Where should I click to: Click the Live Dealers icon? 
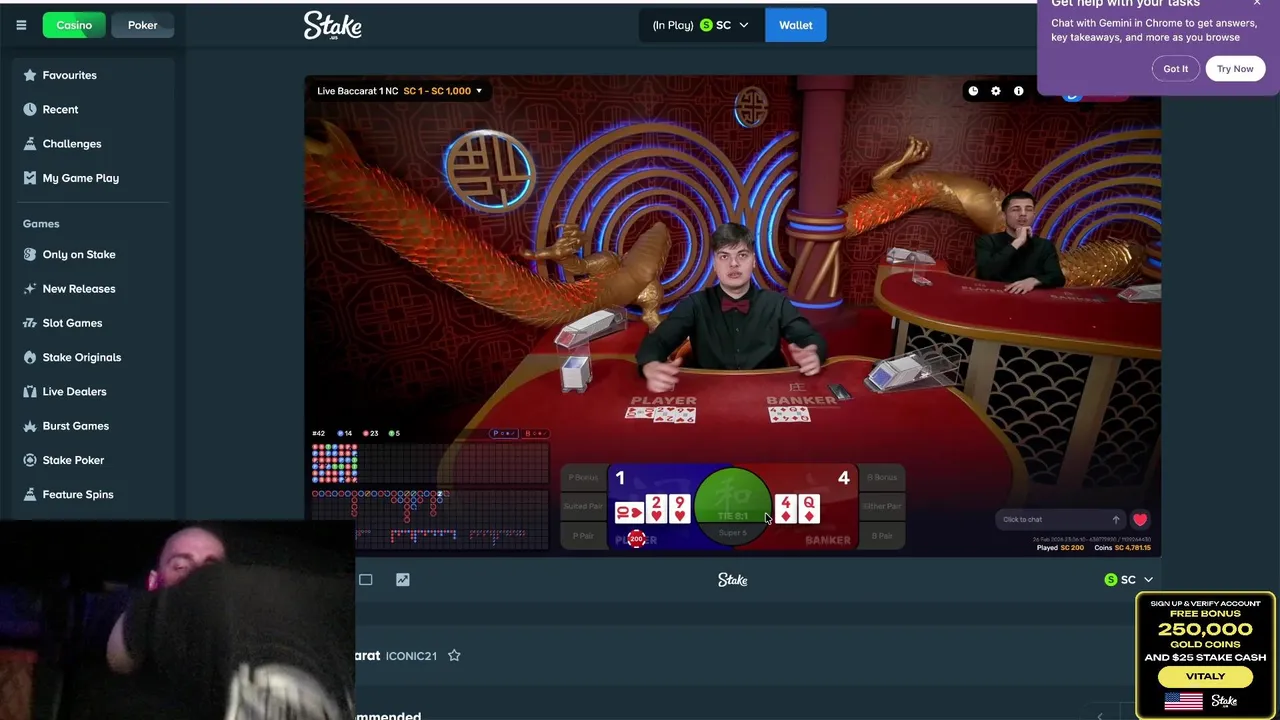click(x=30, y=391)
